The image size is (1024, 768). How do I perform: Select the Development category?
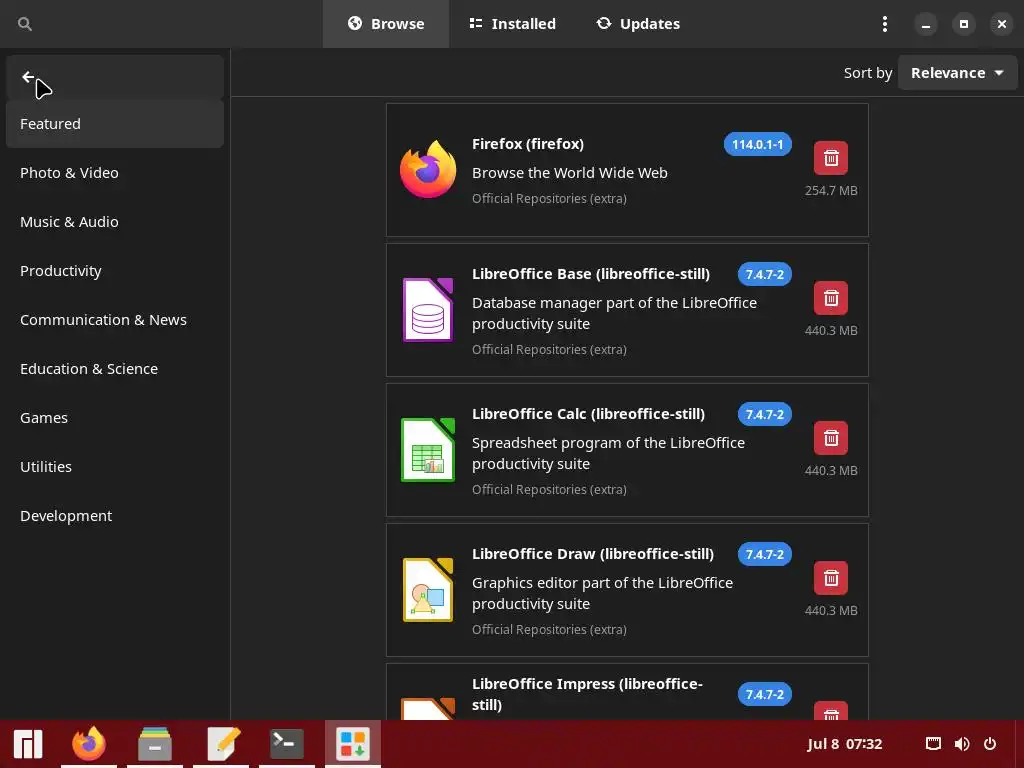pos(115,515)
